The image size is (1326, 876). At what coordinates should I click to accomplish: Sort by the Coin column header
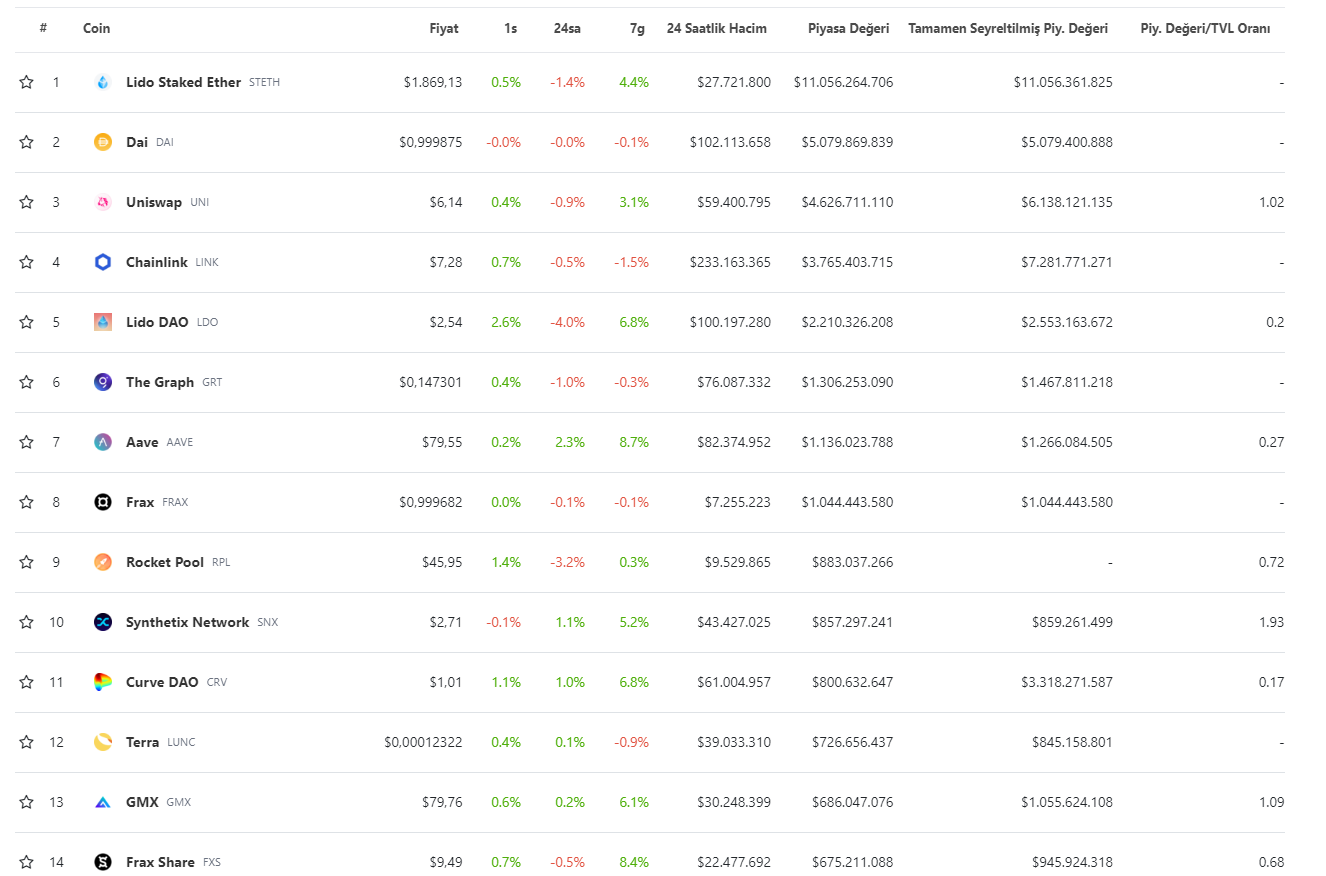(96, 28)
